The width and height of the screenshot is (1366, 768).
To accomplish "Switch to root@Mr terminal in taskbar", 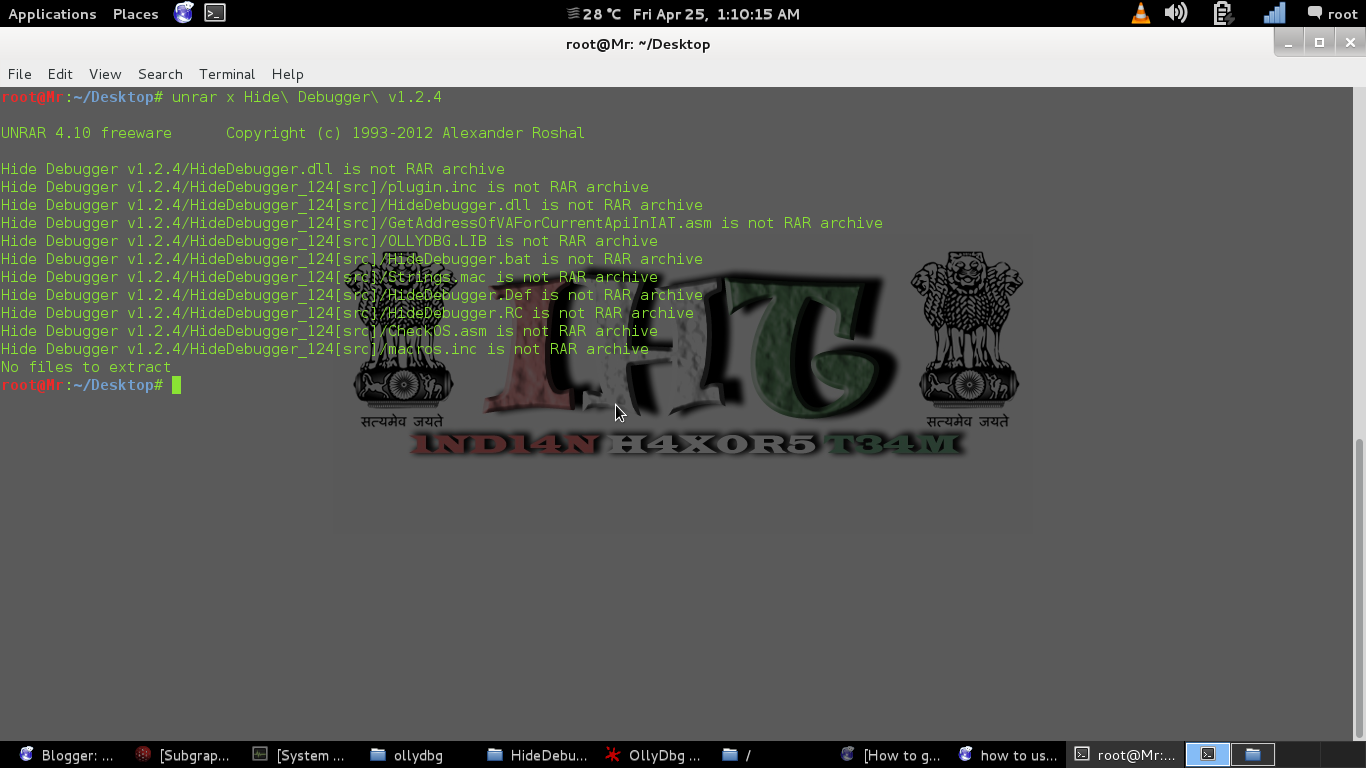I will click(x=1126, y=755).
